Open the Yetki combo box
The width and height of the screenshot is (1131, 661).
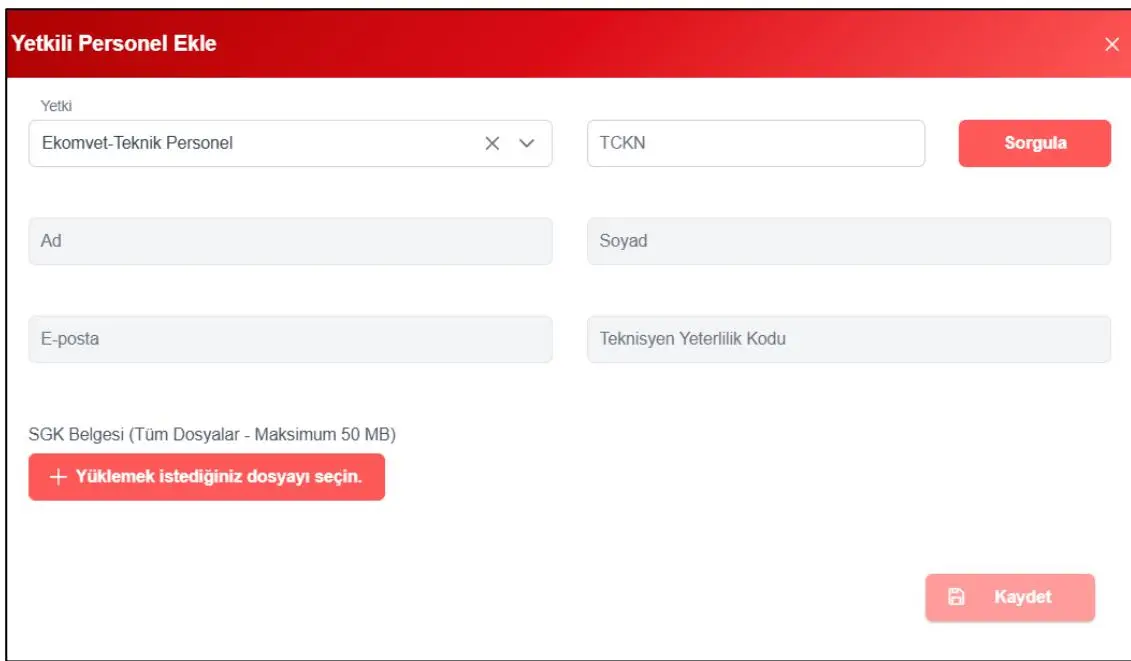pyautogui.click(x=290, y=144)
